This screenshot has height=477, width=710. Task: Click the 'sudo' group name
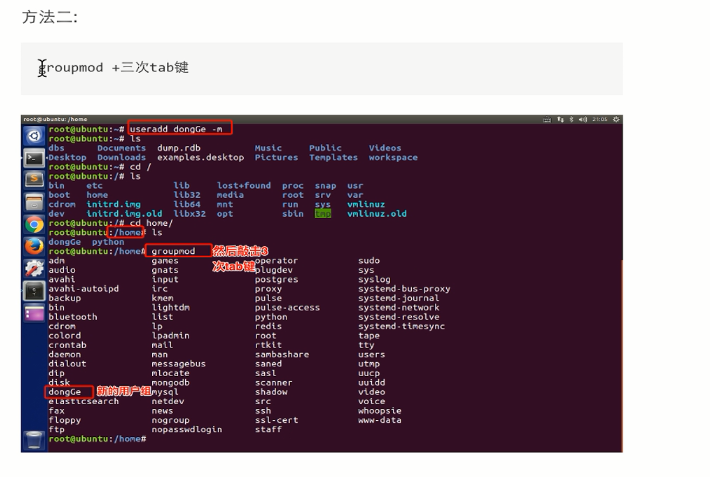click(369, 261)
